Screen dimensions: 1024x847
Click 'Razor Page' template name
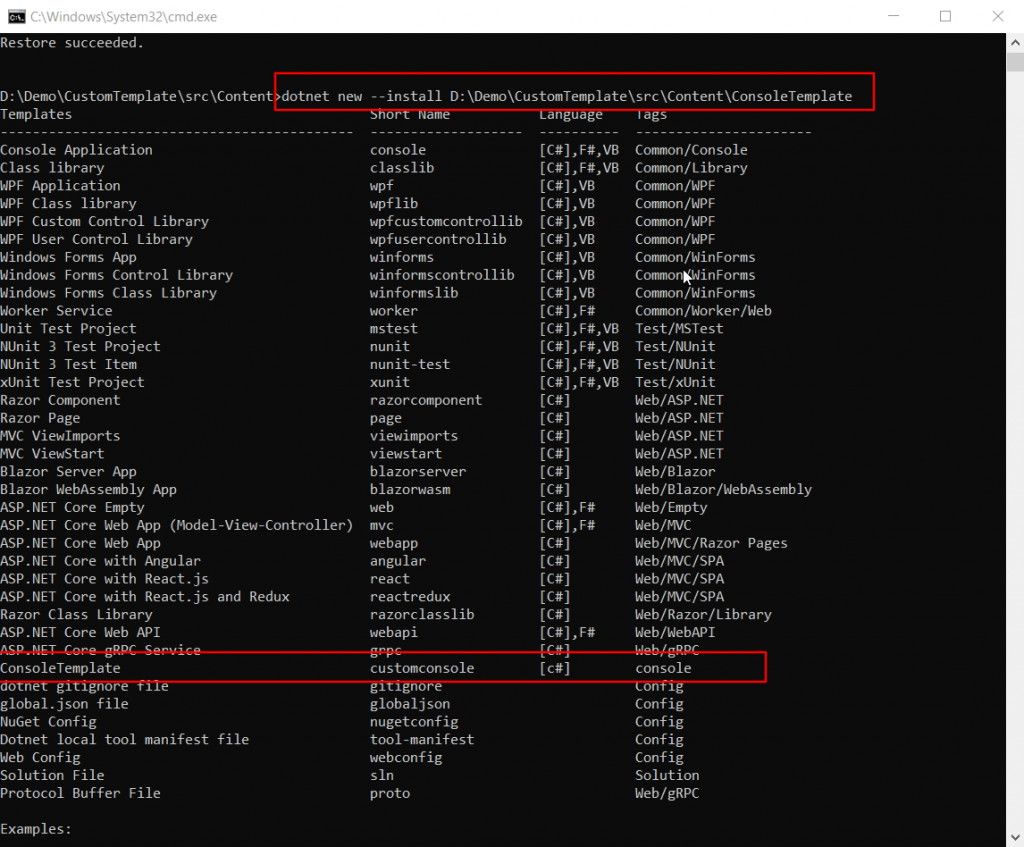click(40, 418)
